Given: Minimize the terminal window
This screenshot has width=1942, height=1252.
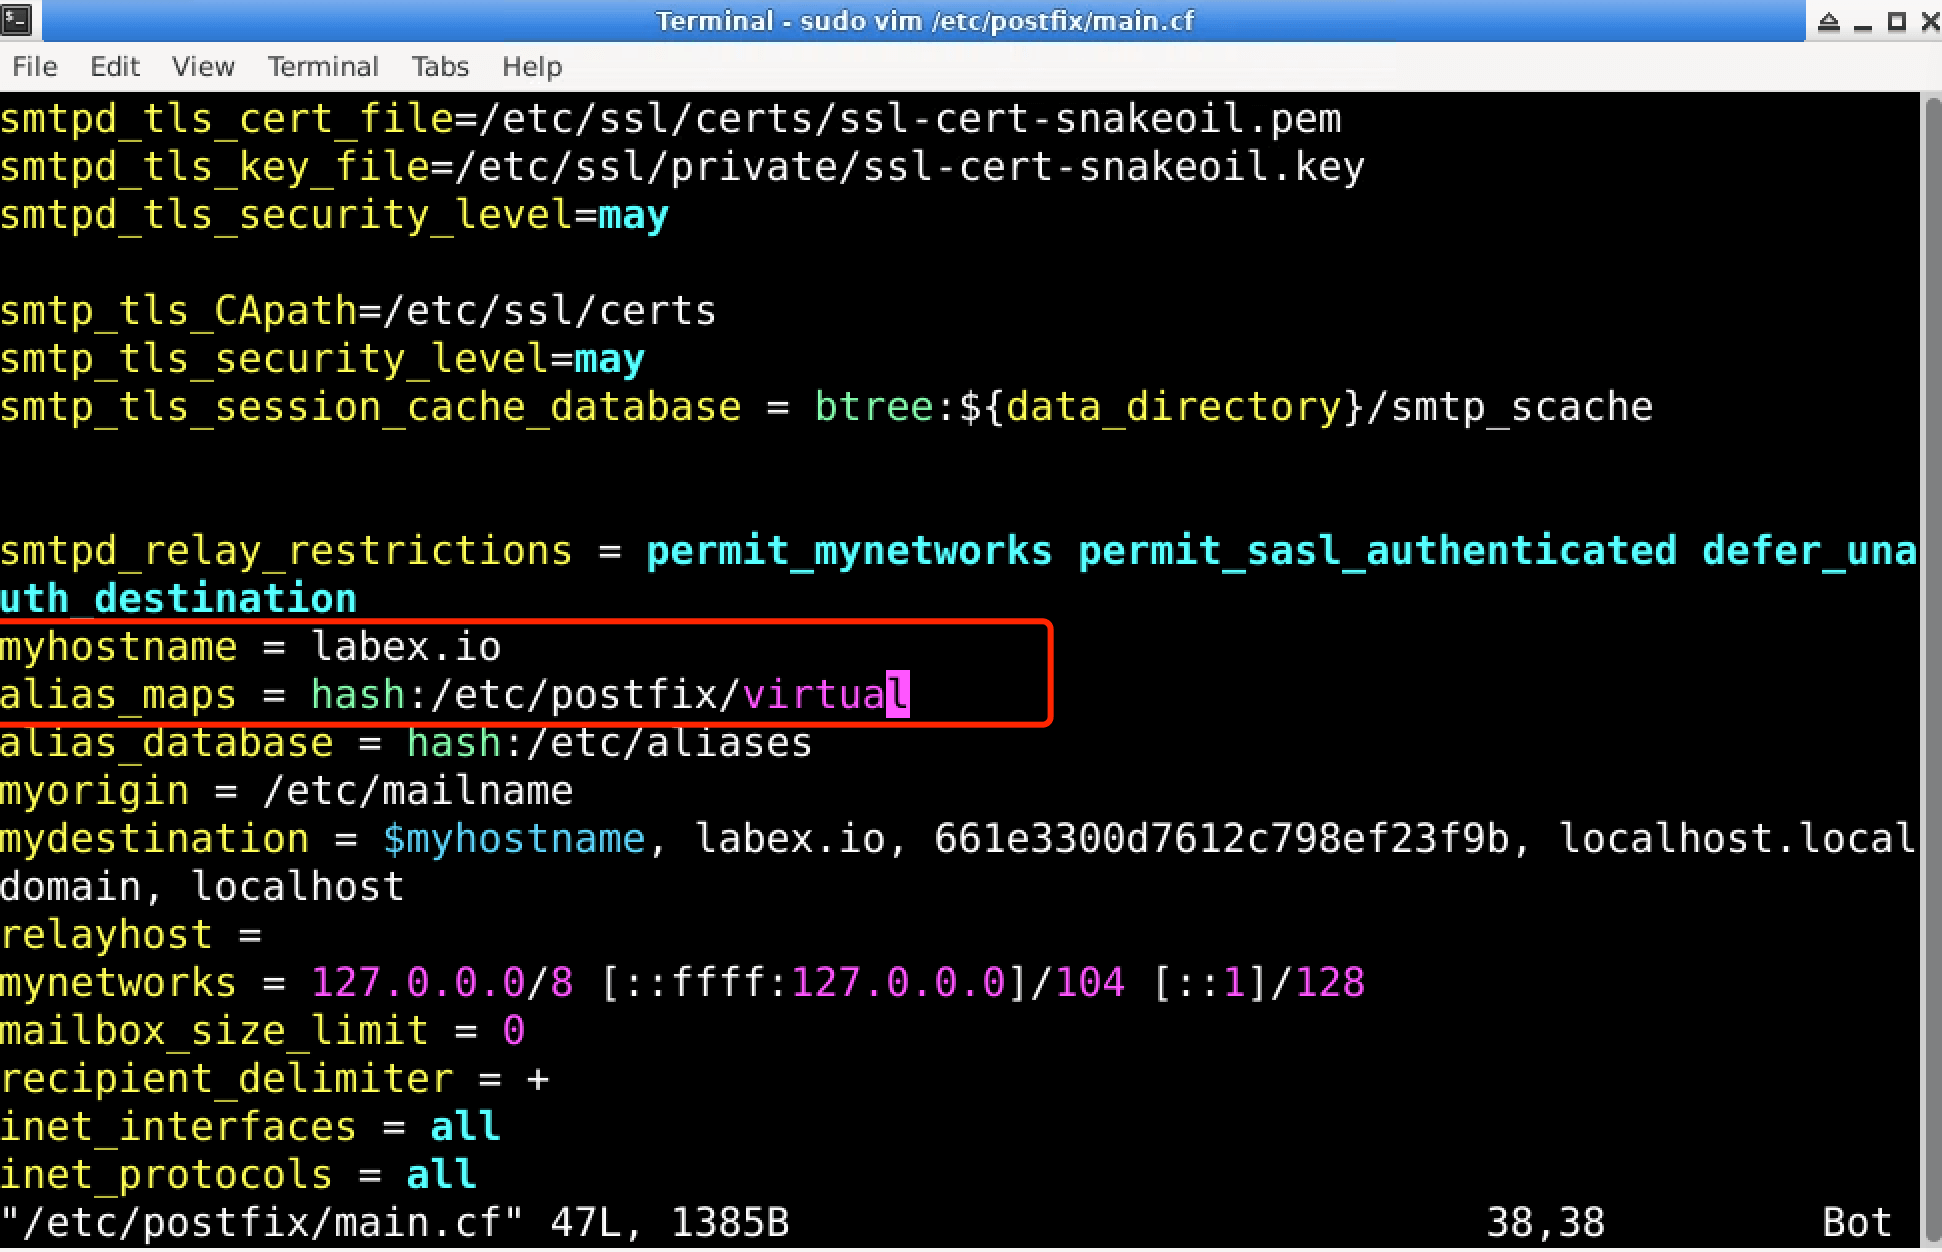Looking at the screenshot, I should pos(1864,20).
